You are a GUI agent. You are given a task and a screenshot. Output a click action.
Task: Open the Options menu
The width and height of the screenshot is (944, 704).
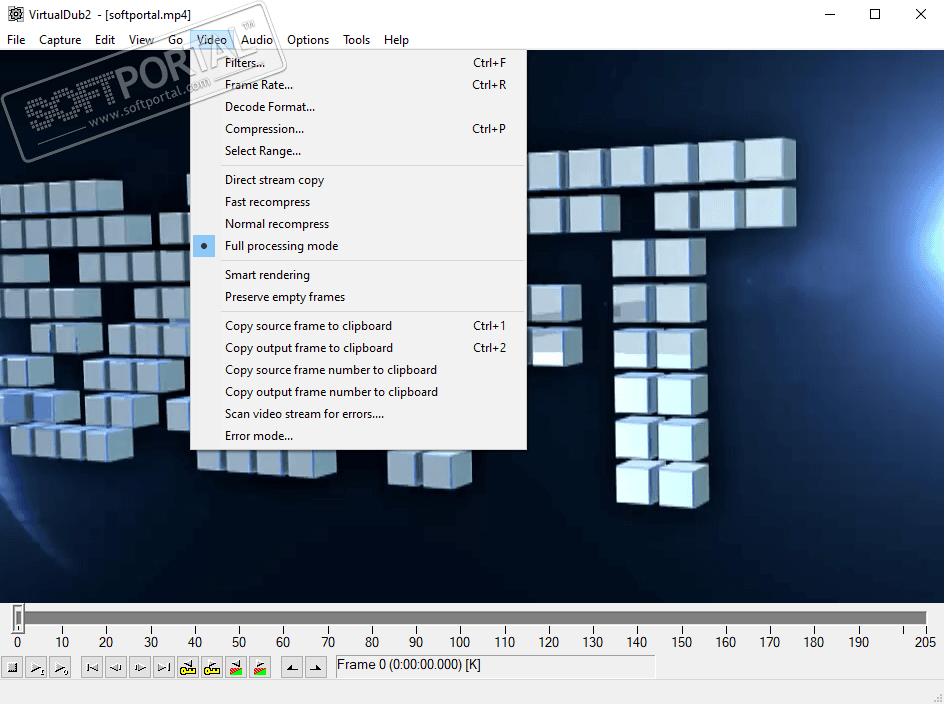click(308, 40)
